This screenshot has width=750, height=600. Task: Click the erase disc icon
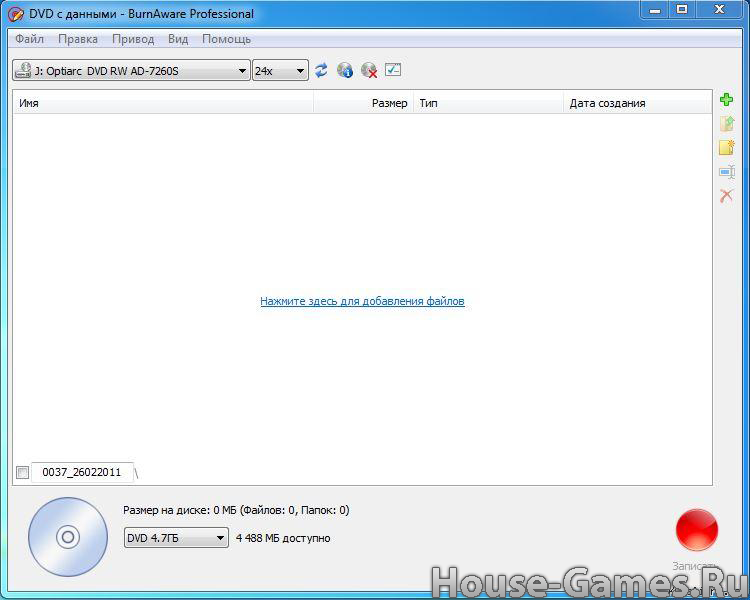(369, 70)
